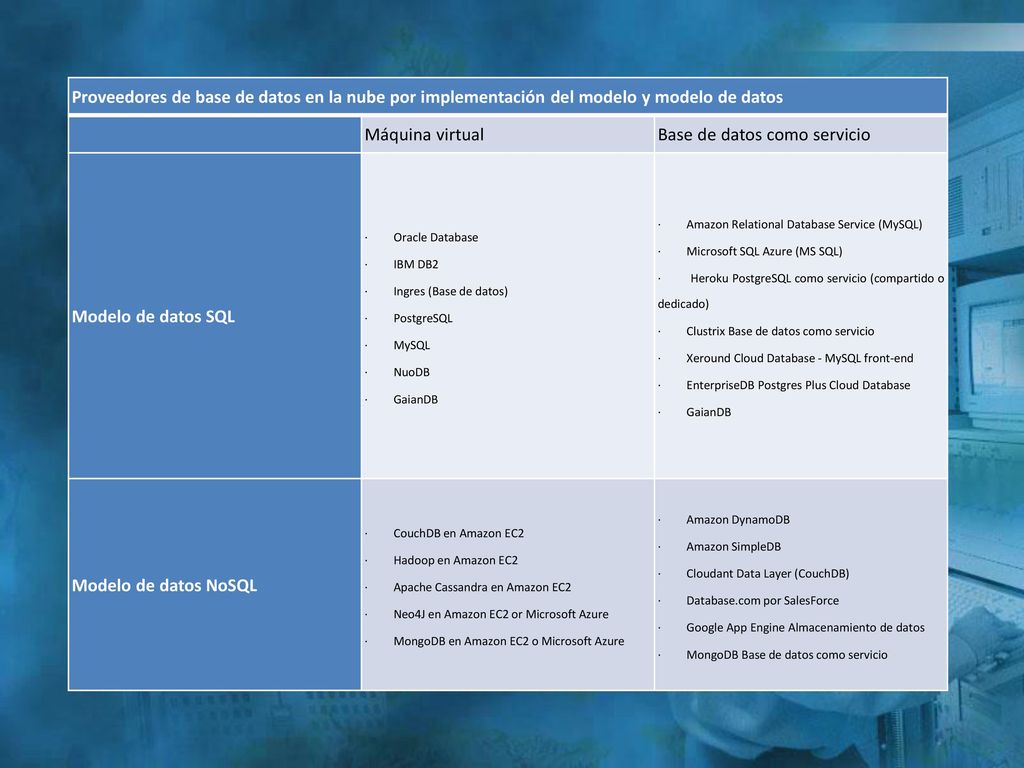Select the "Amazon SimpleDB" entry
1024x768 pixels.
click(733, 547)
